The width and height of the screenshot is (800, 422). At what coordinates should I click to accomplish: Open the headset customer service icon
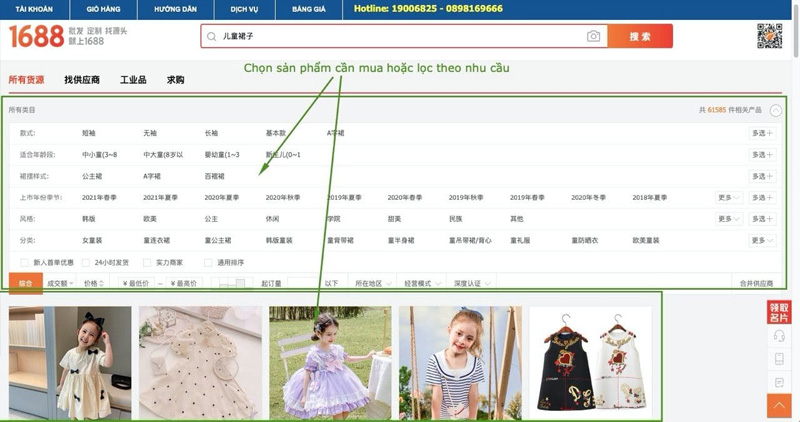(x=779, y=335)
